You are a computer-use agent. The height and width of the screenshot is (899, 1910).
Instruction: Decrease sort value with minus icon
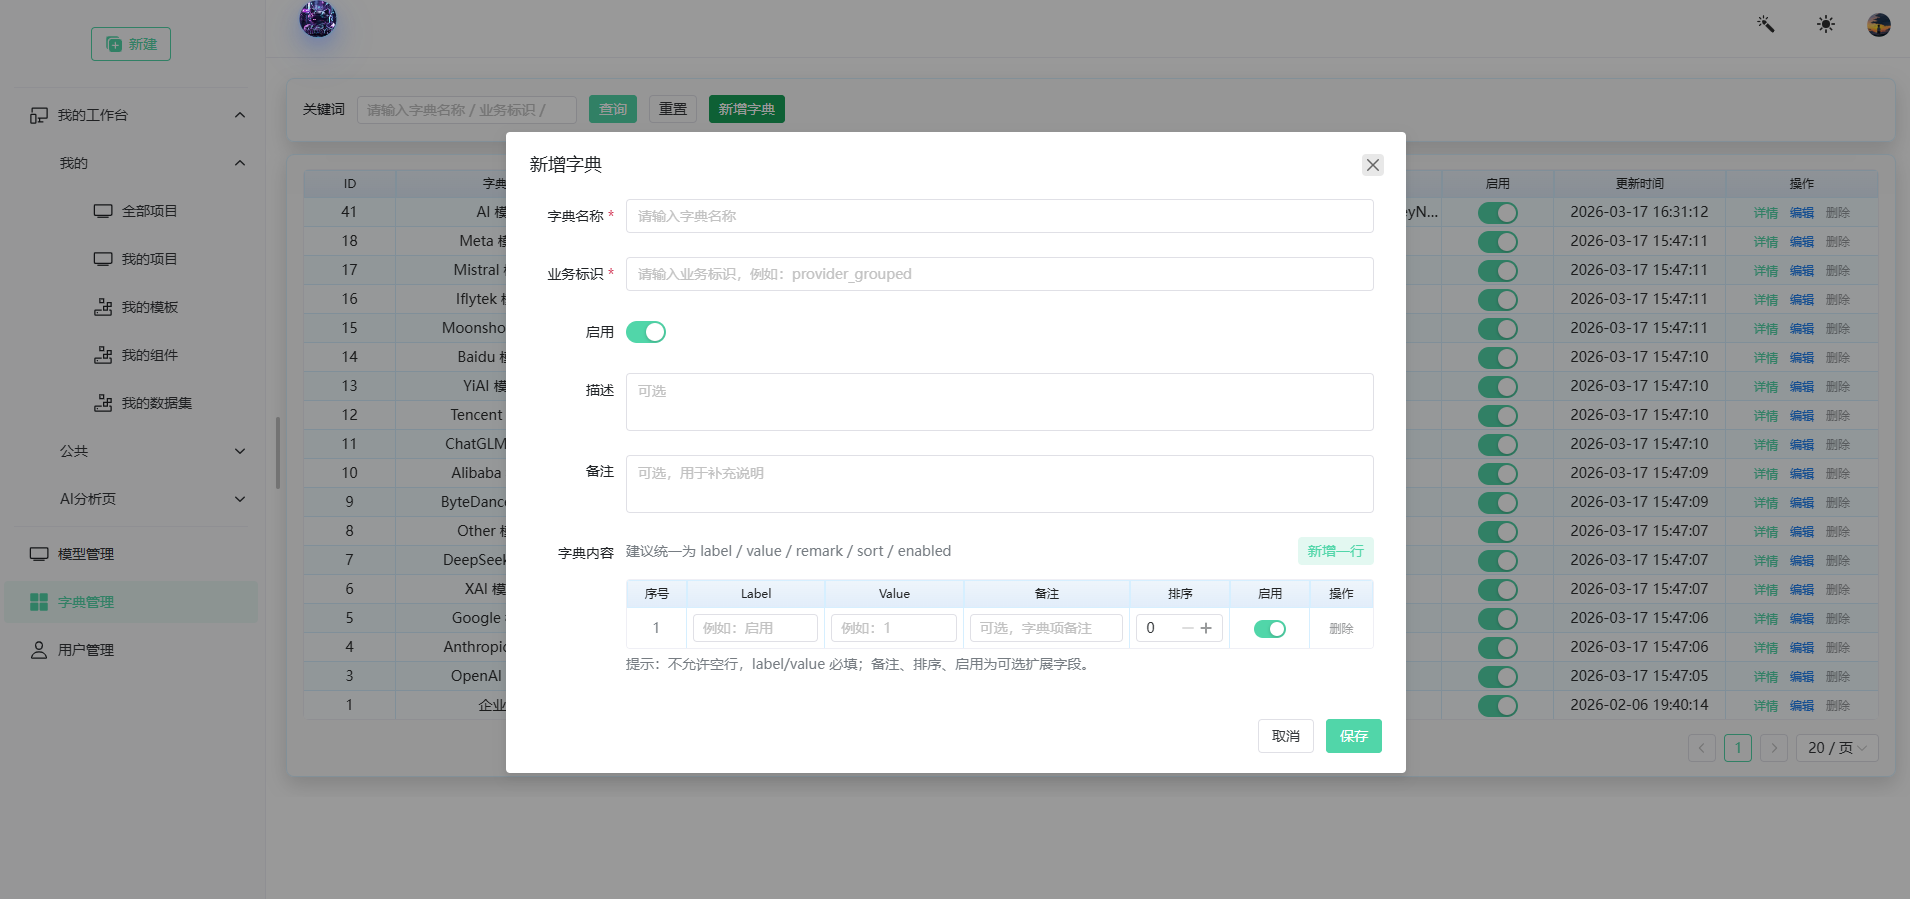pyautogui.click(x=1187, y=628)
